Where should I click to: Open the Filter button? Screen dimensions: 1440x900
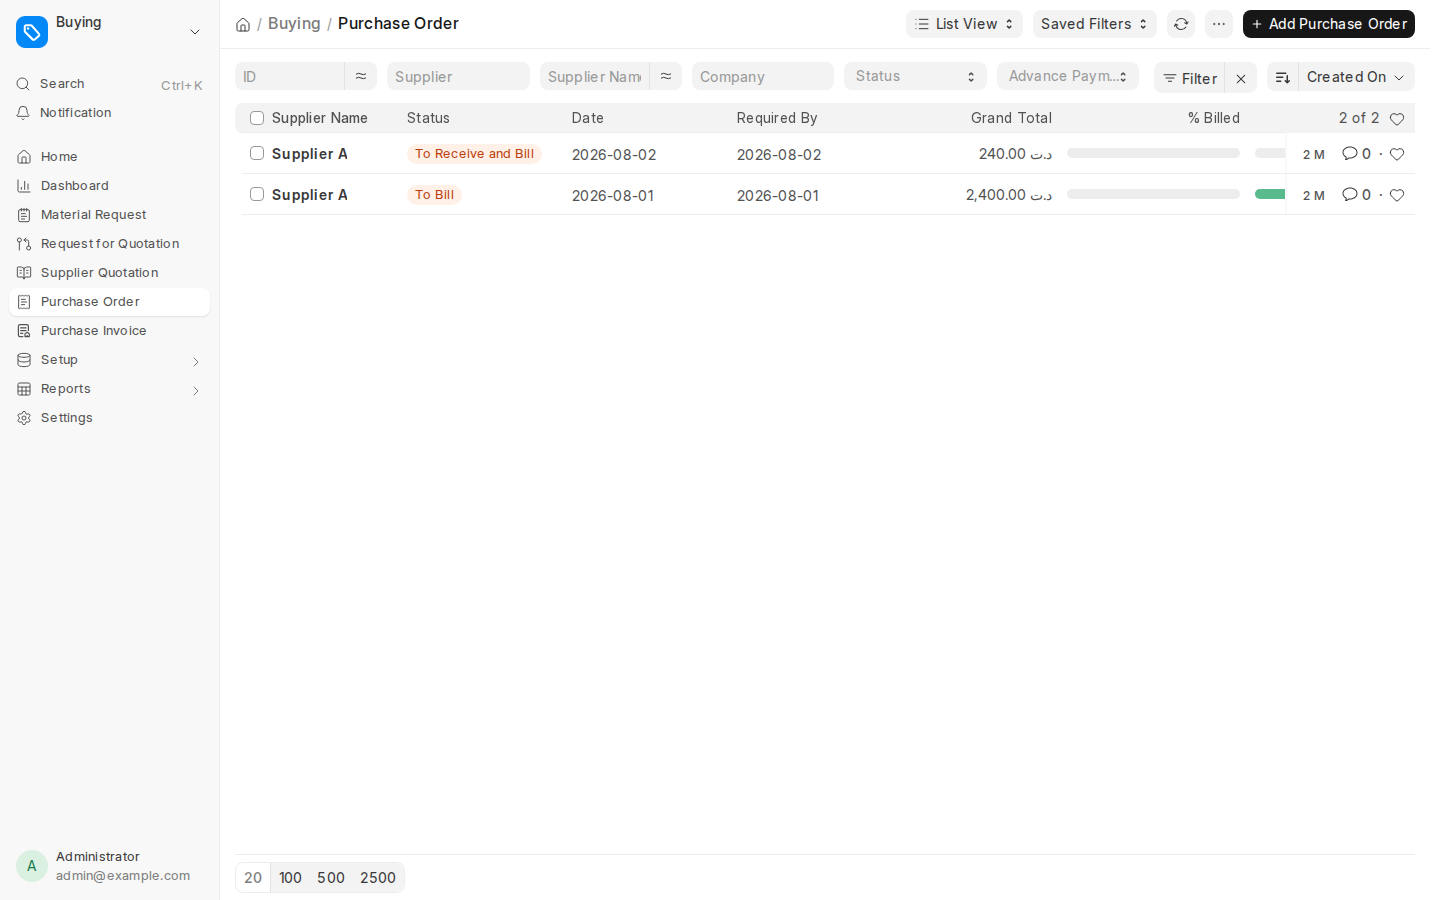point(1190,78)
